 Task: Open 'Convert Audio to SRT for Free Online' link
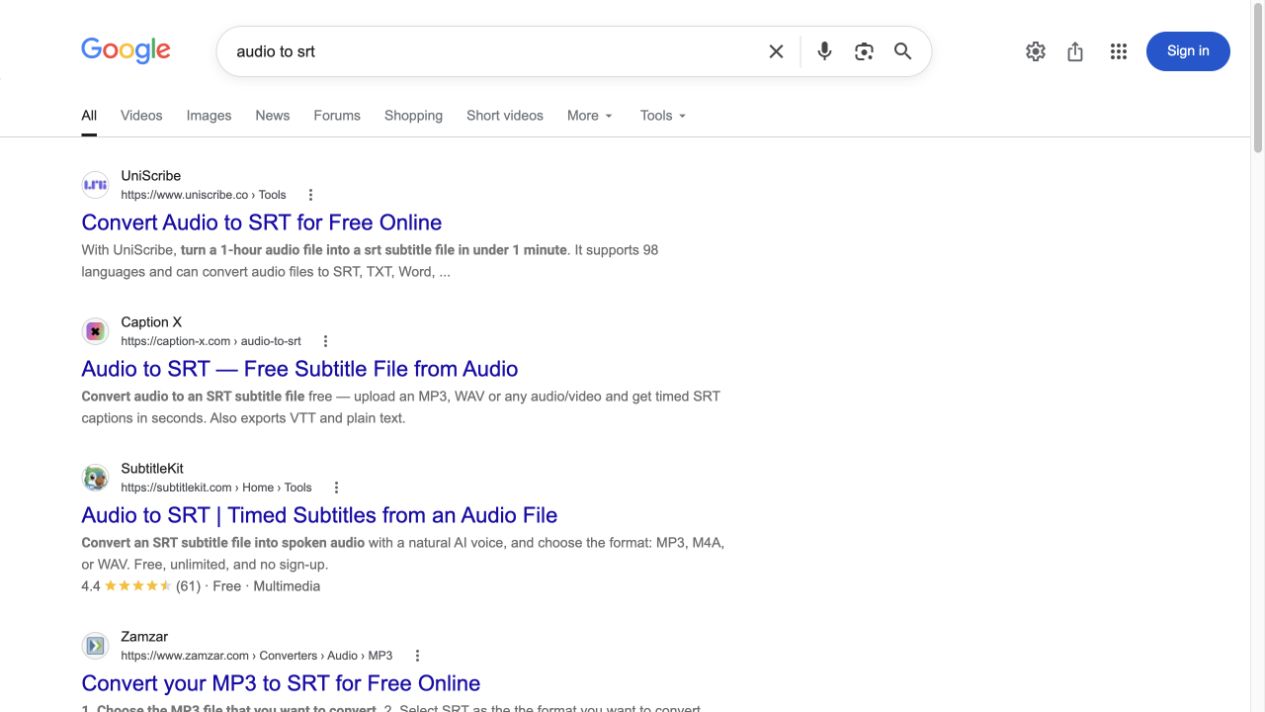261,222
